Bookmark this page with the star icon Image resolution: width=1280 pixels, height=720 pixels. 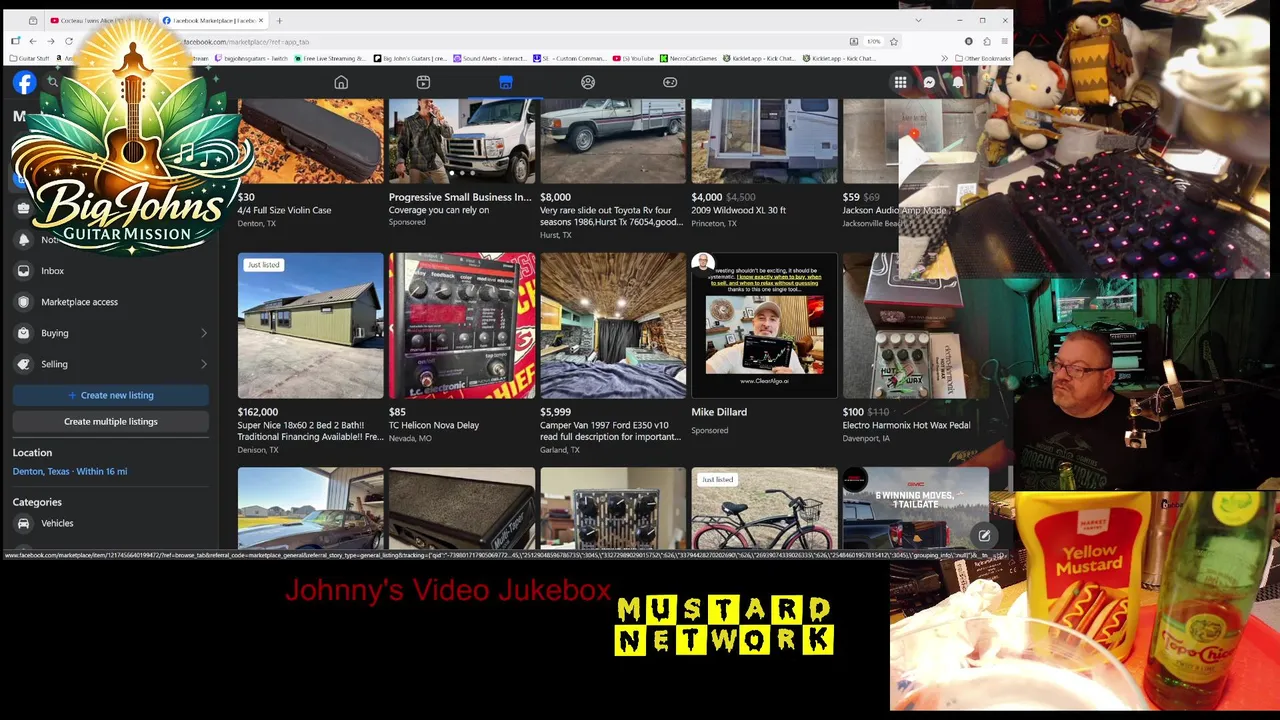pos(894,41)
